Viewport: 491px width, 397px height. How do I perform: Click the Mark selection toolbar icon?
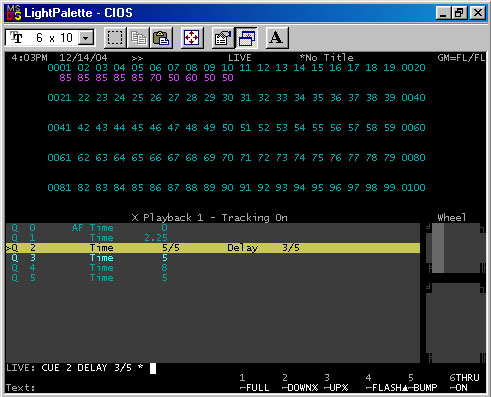tap(115, 38)
